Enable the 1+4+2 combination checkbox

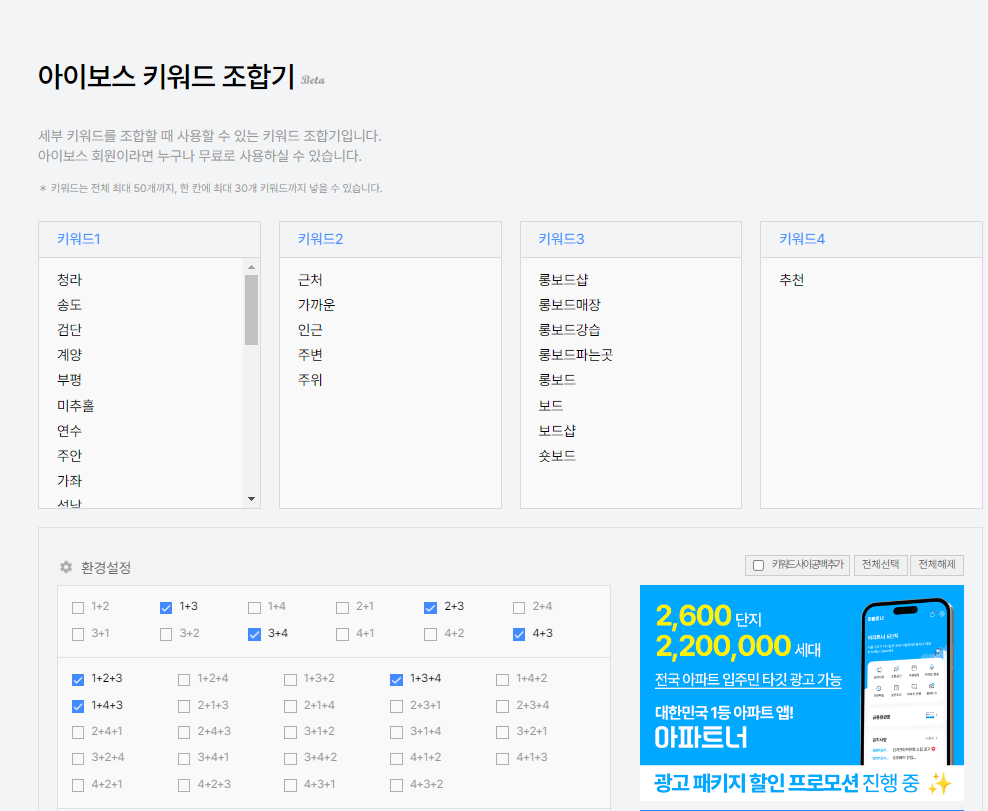coord(502,679)
